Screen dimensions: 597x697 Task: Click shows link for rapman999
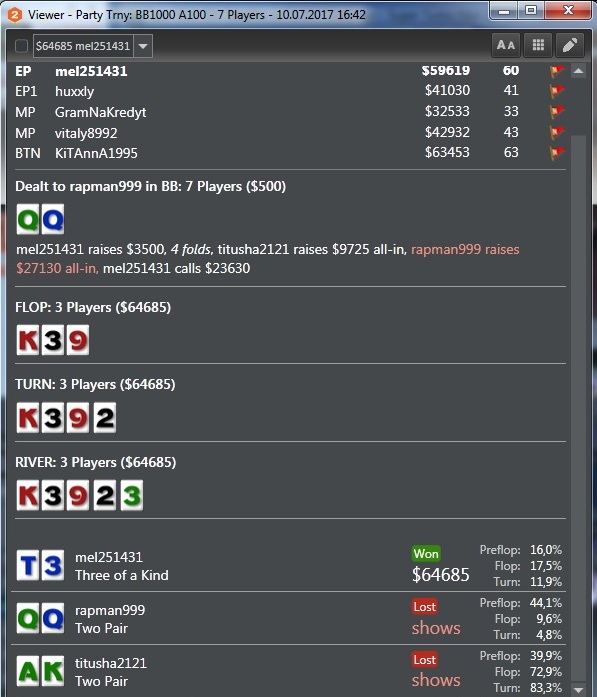436,628
